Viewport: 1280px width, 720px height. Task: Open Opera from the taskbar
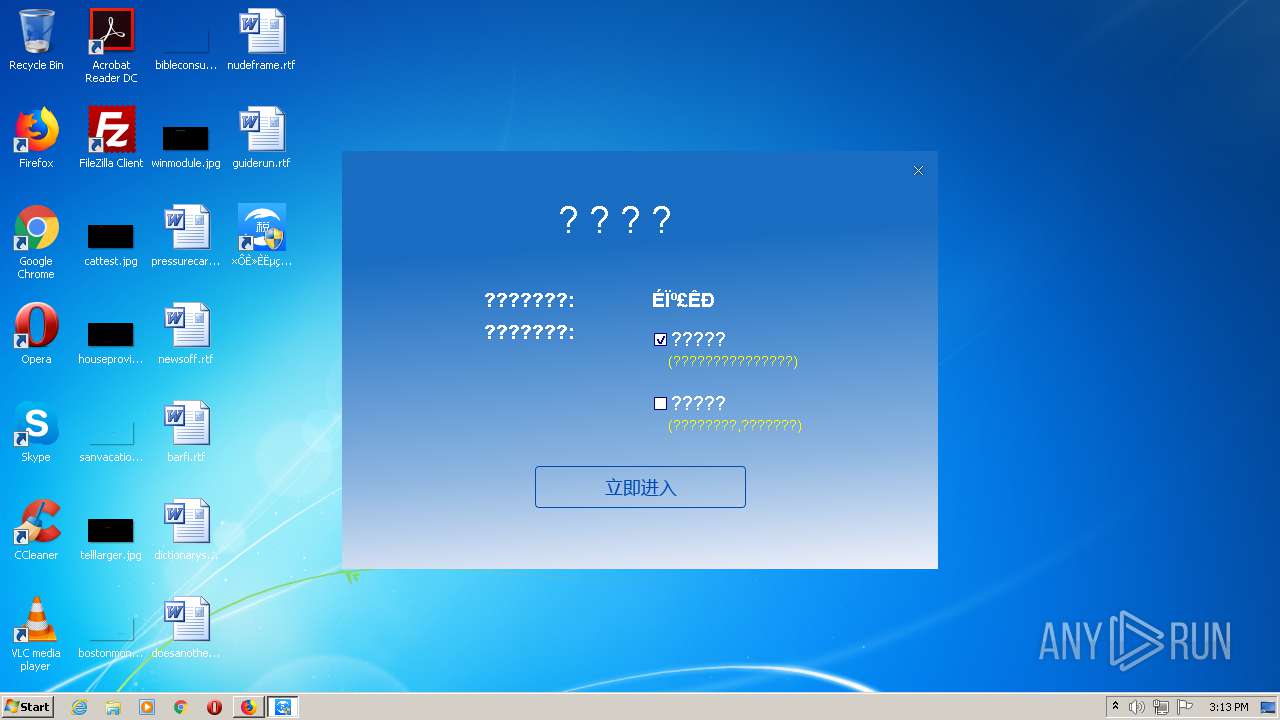click(x=214, y=707)
